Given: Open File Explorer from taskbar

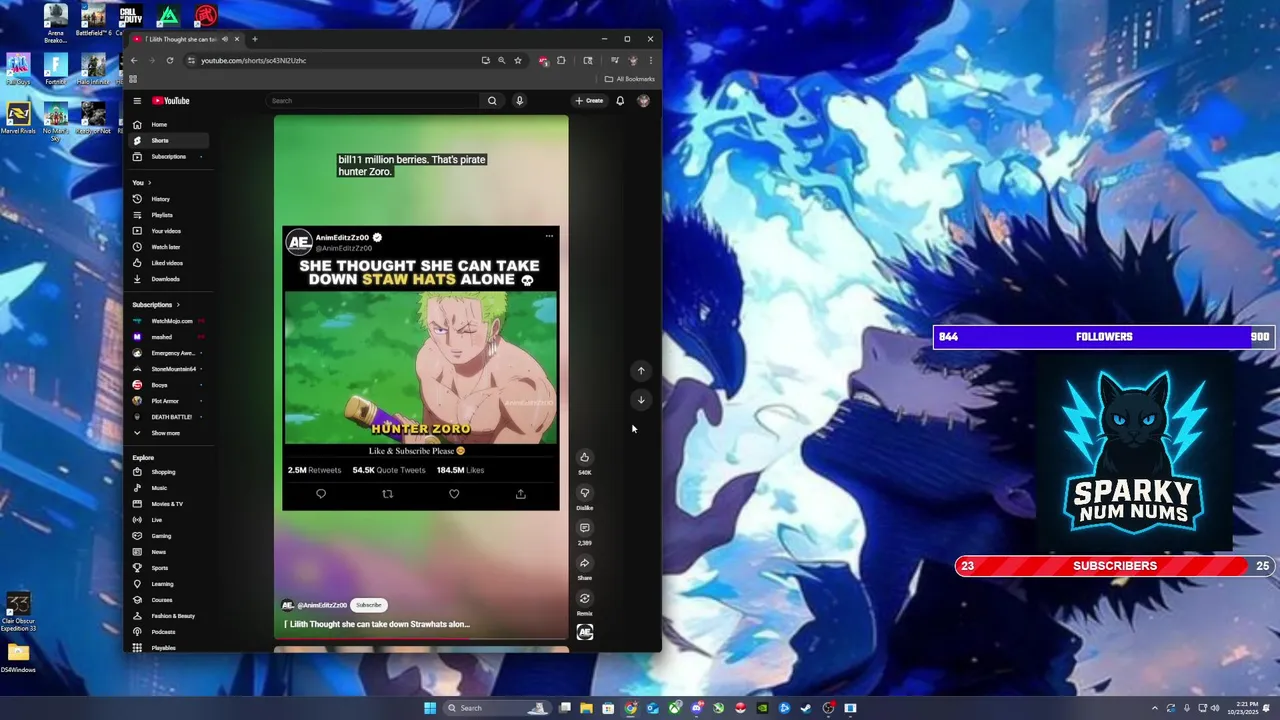Looking at the screenshot, I should (x=586, y=708).
